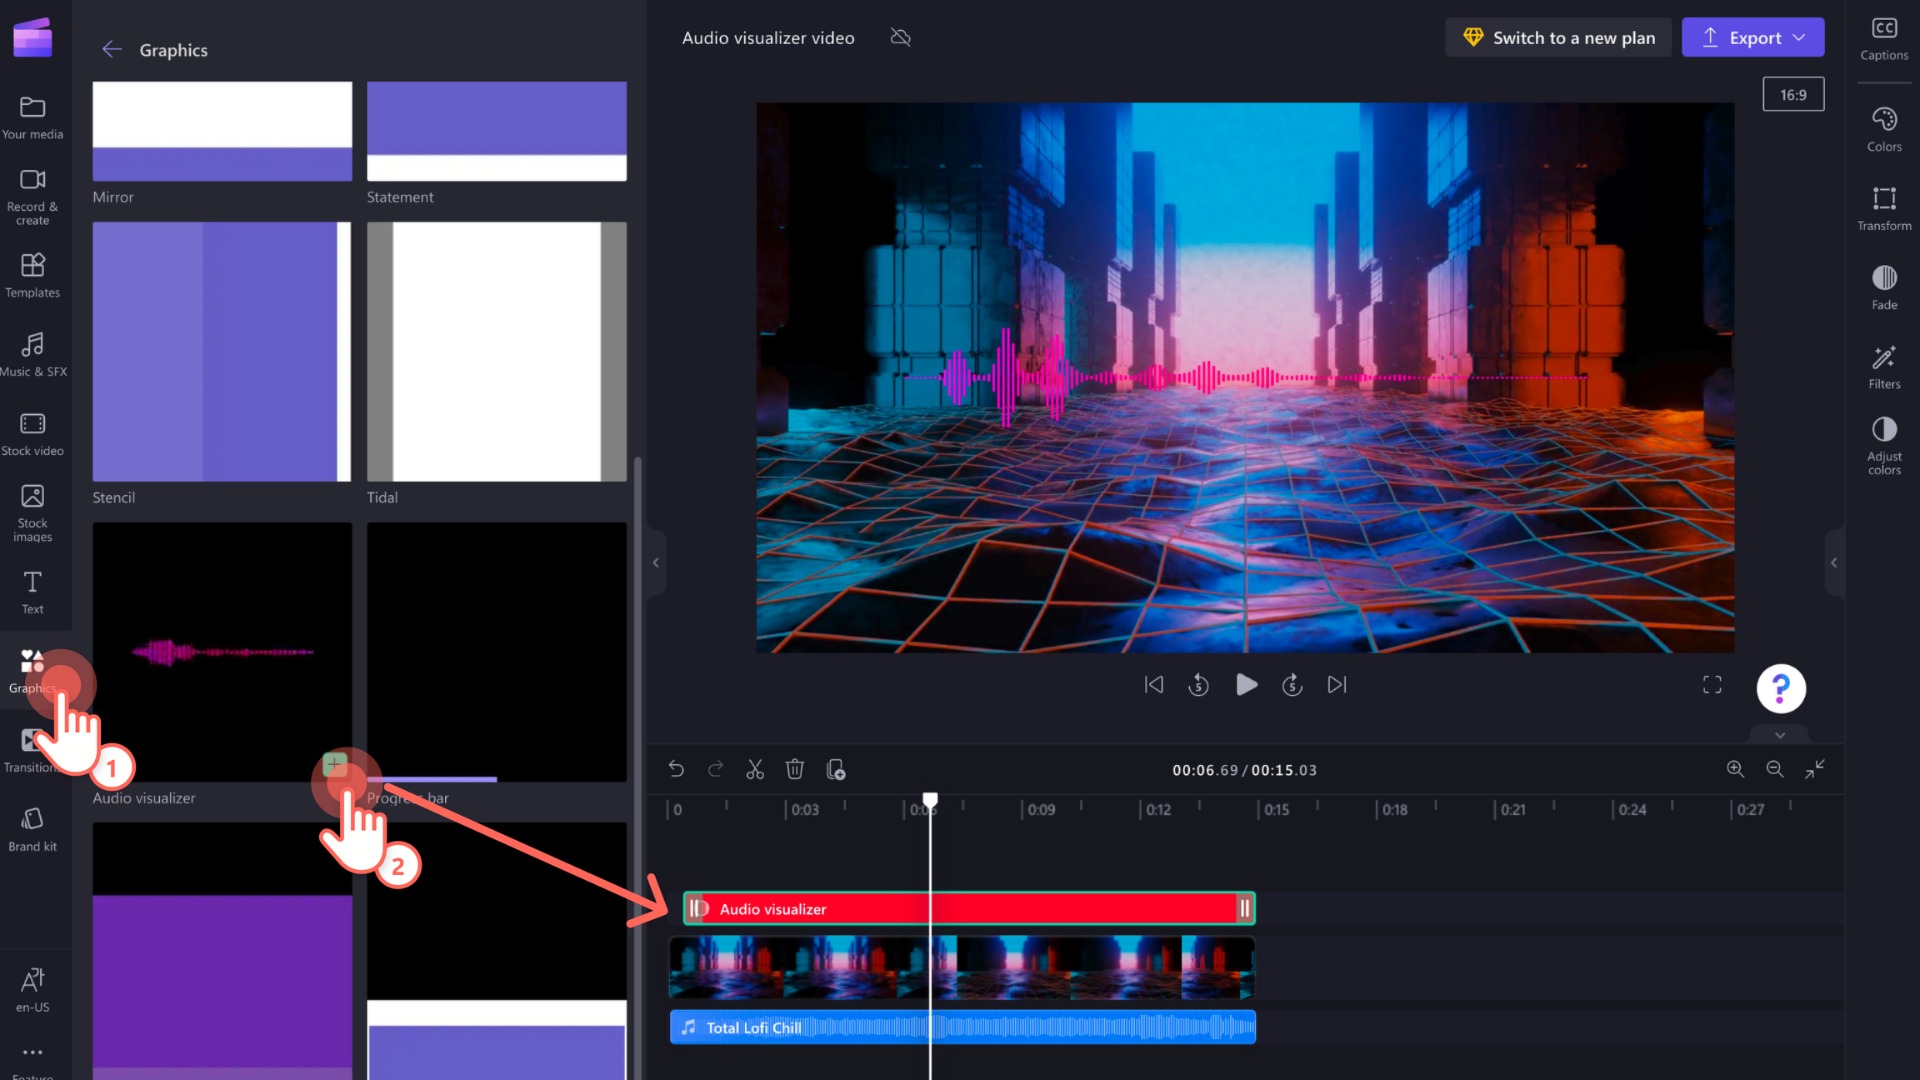Open the more options ellipsis in sidebar
This screenshot has width=1920, height=1080.
pyautogui.click(x=32, y=1052)
